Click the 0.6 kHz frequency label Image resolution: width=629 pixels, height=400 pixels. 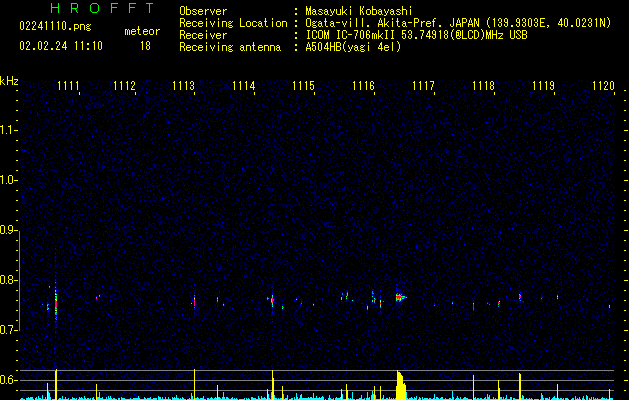coord(8,380)
